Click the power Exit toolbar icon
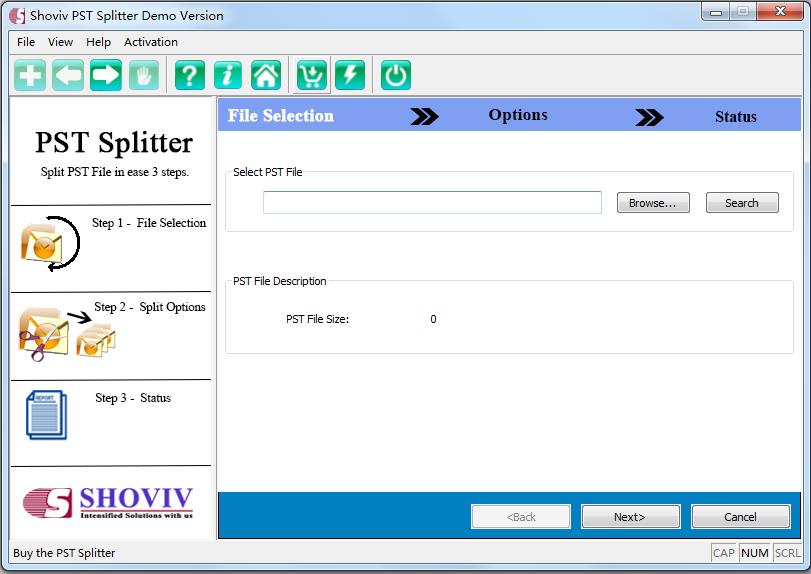 point(396,75)
